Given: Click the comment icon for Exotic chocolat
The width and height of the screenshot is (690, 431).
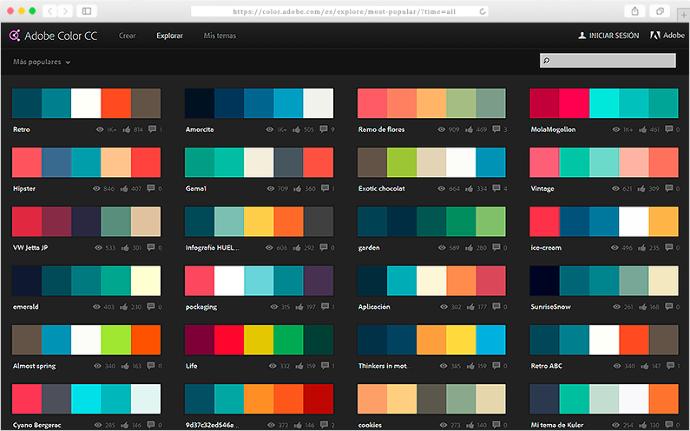Looking at the screenshot, I should (496, 188).
